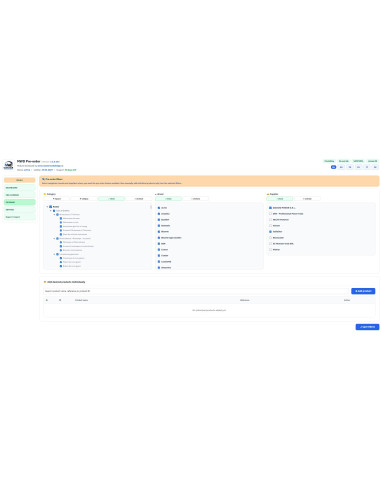
Task: Toggle the first supplier checkbox in Supplier list
Action: 270,208
